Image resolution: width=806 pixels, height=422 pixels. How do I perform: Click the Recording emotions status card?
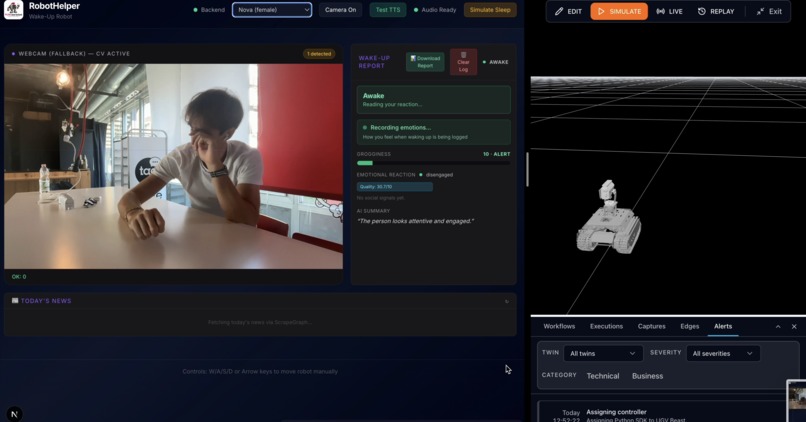(433, 132)
